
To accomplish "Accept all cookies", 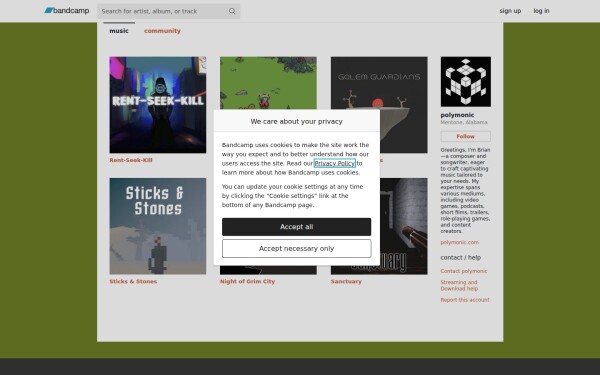I will (x=297, y=227).
